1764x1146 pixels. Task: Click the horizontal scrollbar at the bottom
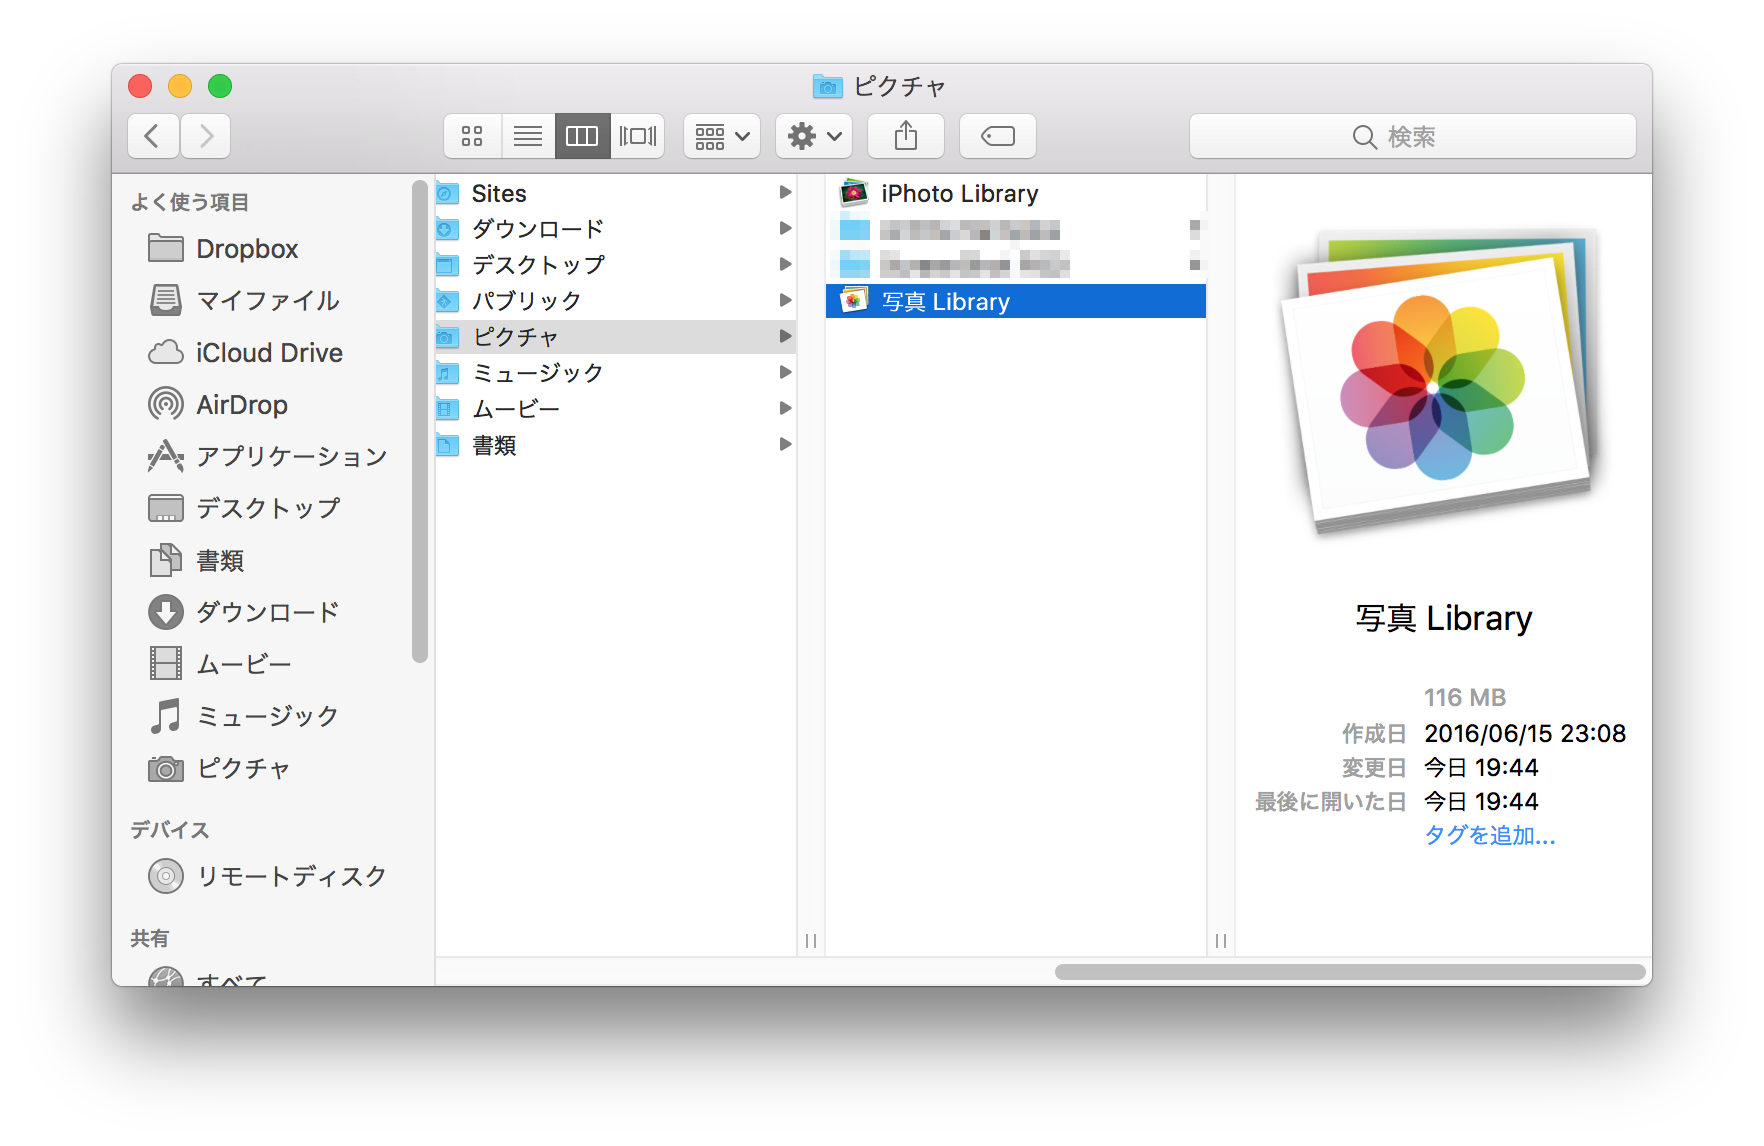click(x=1350, y=972)
